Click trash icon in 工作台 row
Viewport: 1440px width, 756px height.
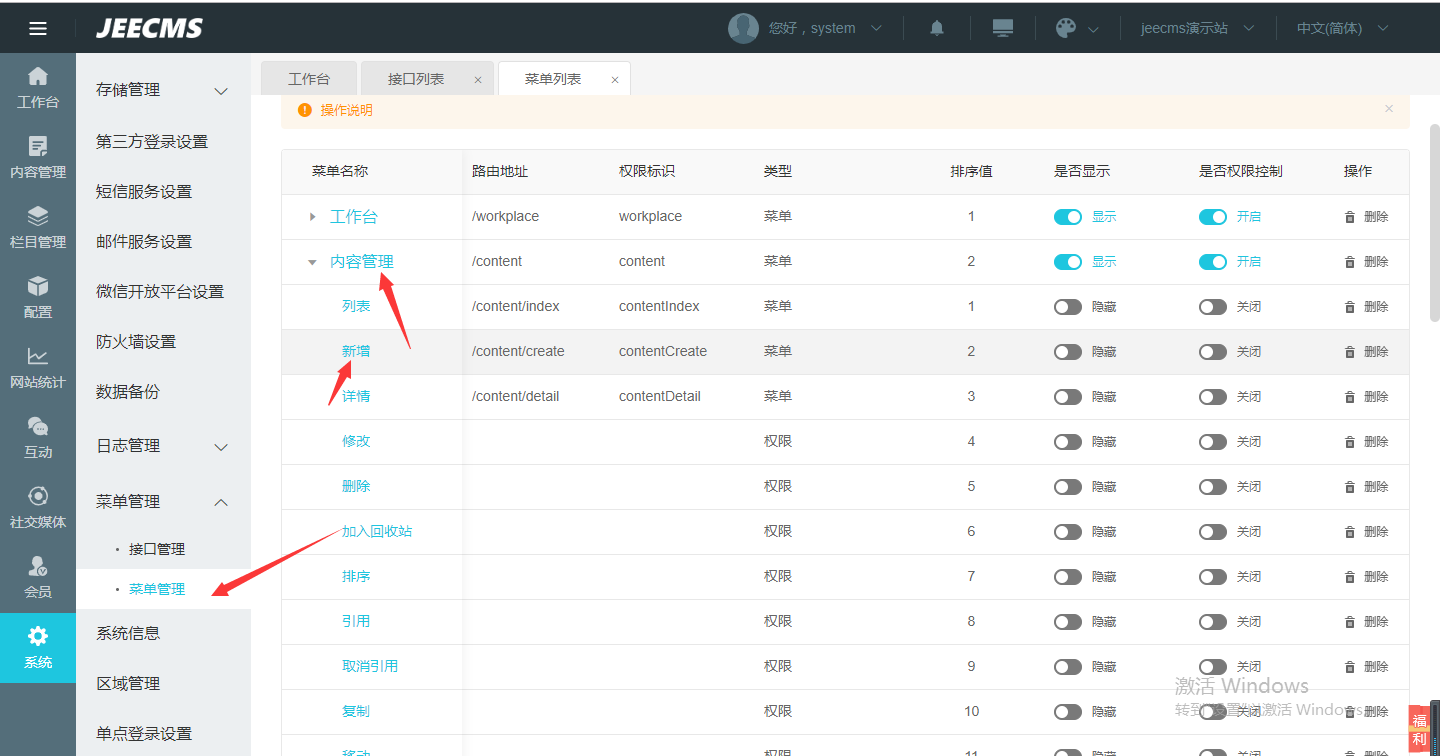(x=1350, y=217)
